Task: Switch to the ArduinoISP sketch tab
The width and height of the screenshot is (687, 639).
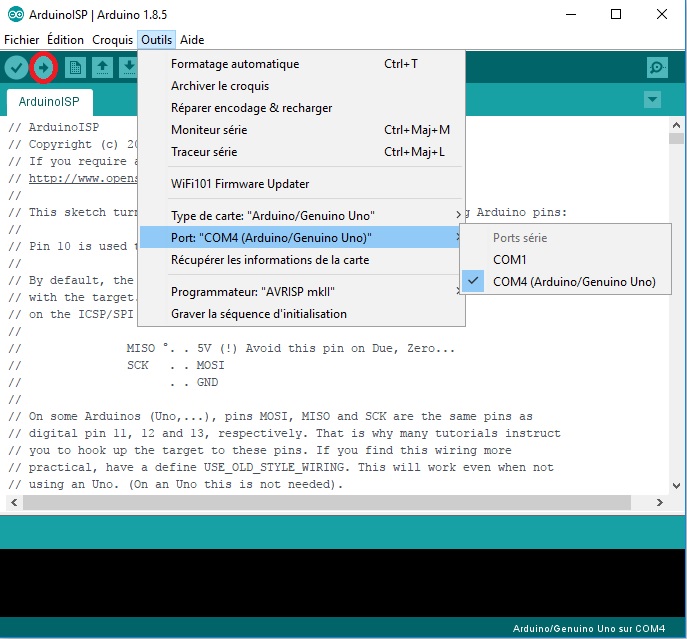Action: click(x=50, y=102)
